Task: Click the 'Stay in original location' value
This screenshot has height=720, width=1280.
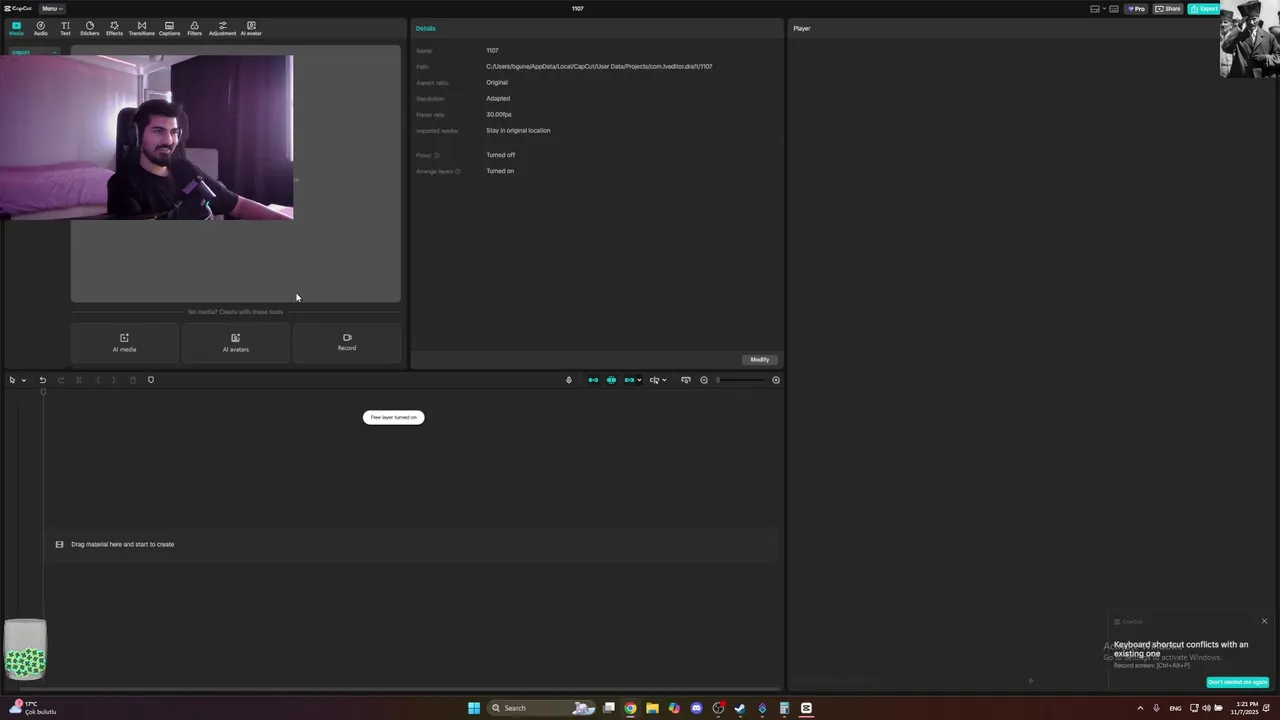Action: 518,130
